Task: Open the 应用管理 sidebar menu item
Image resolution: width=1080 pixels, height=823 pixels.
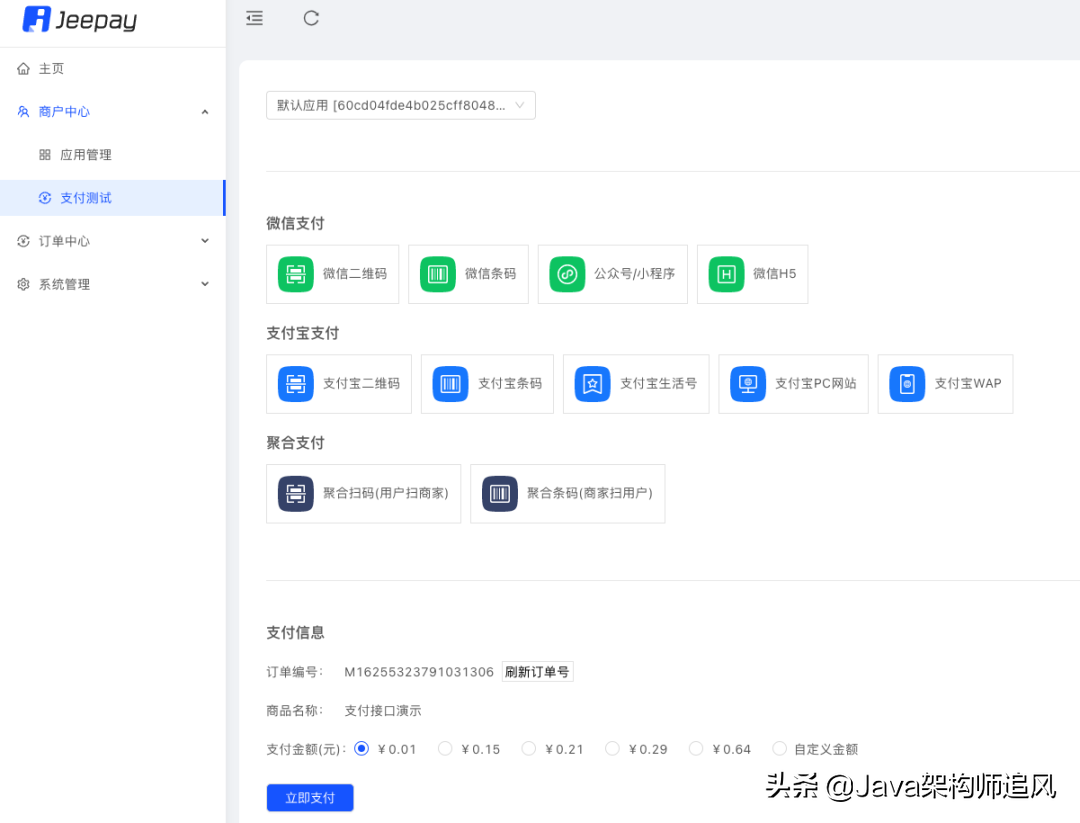Action: (x=113, y=154)
